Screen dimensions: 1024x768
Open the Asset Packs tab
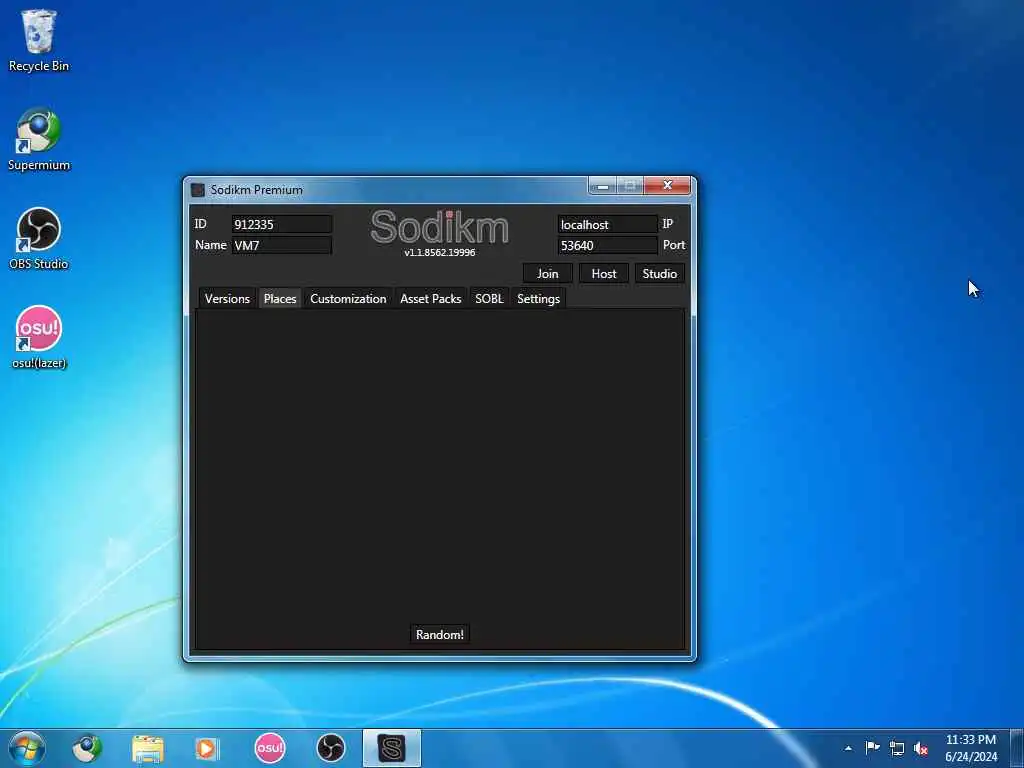coord(430,298)
